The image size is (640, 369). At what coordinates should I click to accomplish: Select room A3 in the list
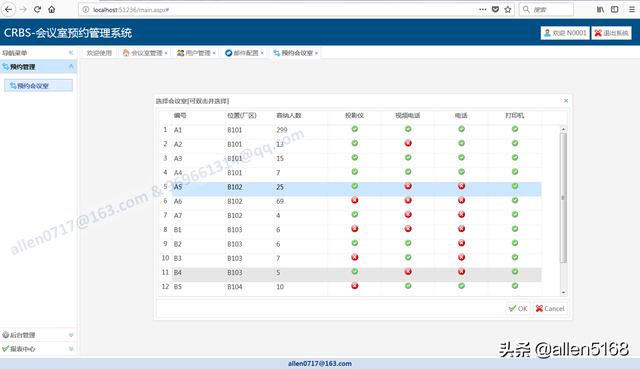tap(350, 158)
